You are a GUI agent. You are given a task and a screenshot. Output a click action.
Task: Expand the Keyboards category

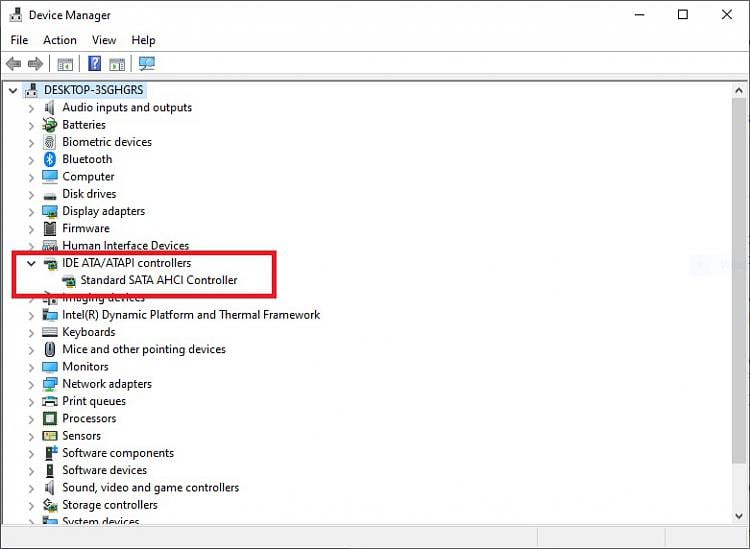click(x=31, y=332)
